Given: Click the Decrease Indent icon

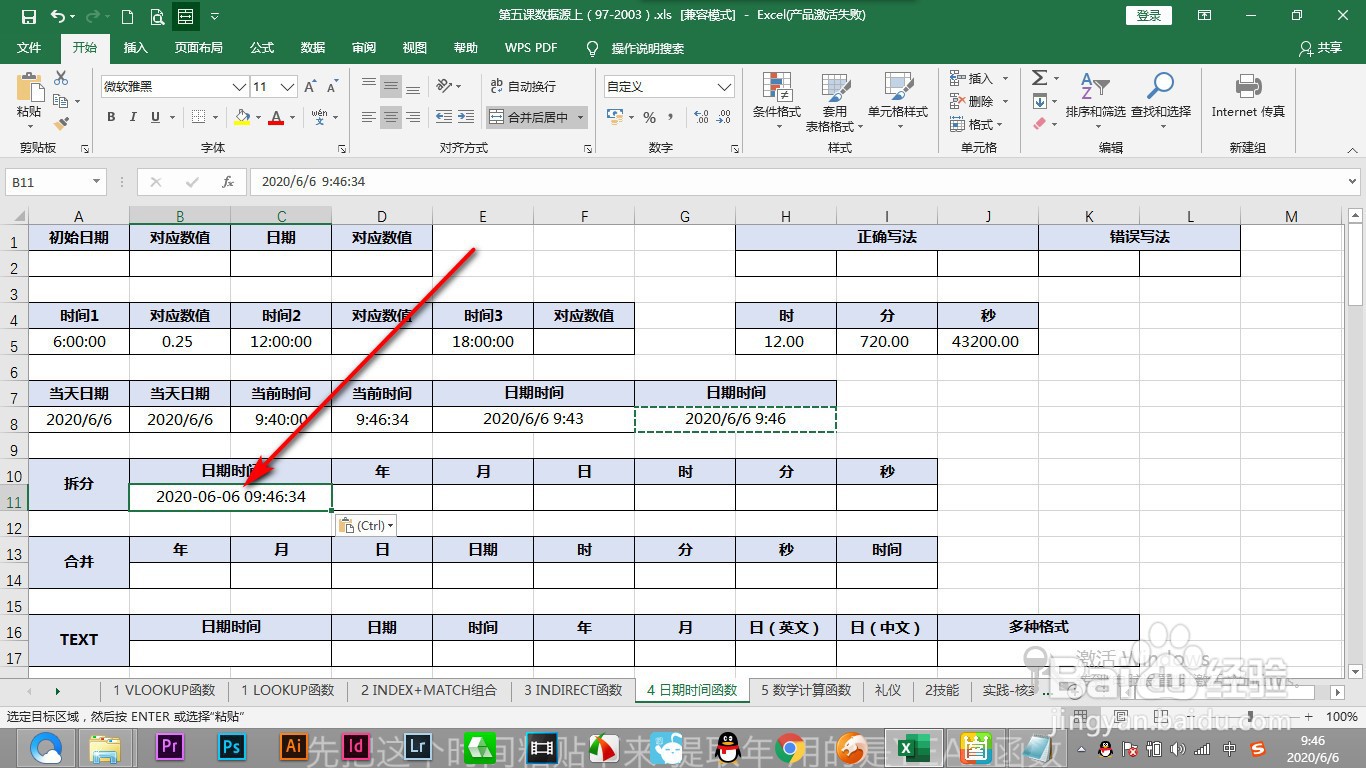Looking at the screenshot, I should pyautogui.click(x=444, y=117).
